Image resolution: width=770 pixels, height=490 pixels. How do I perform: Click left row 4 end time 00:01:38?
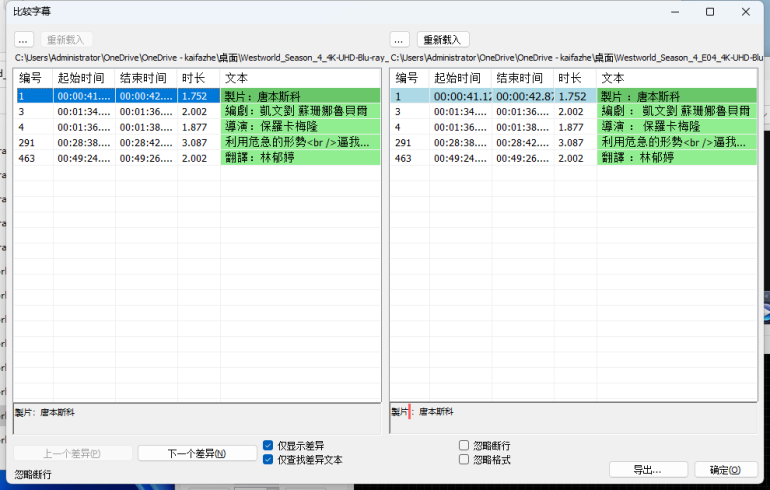click(146, 127)
